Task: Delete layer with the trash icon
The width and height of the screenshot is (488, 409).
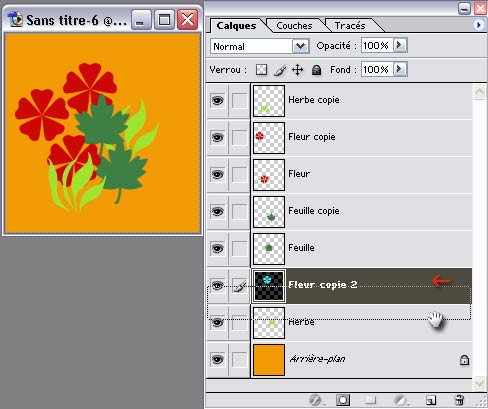Action: click(459, 399)
